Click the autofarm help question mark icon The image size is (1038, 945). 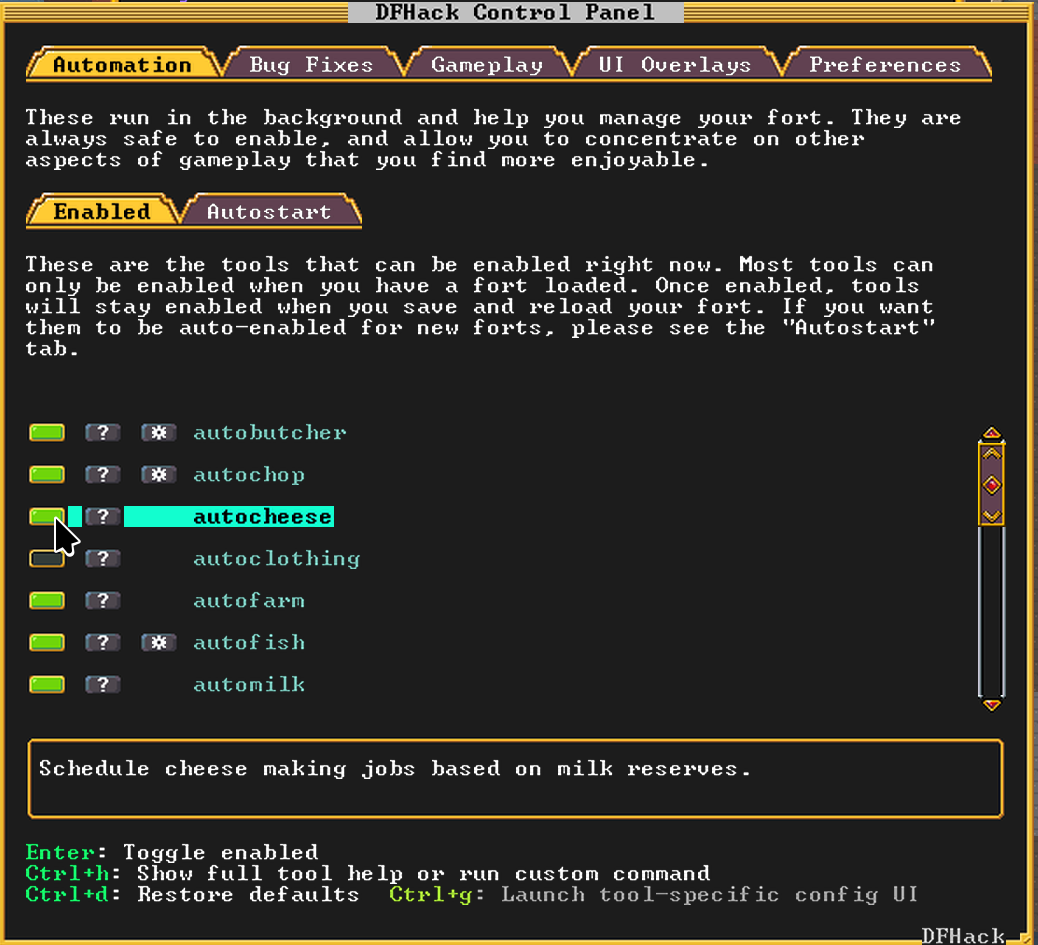coord(102,600)
